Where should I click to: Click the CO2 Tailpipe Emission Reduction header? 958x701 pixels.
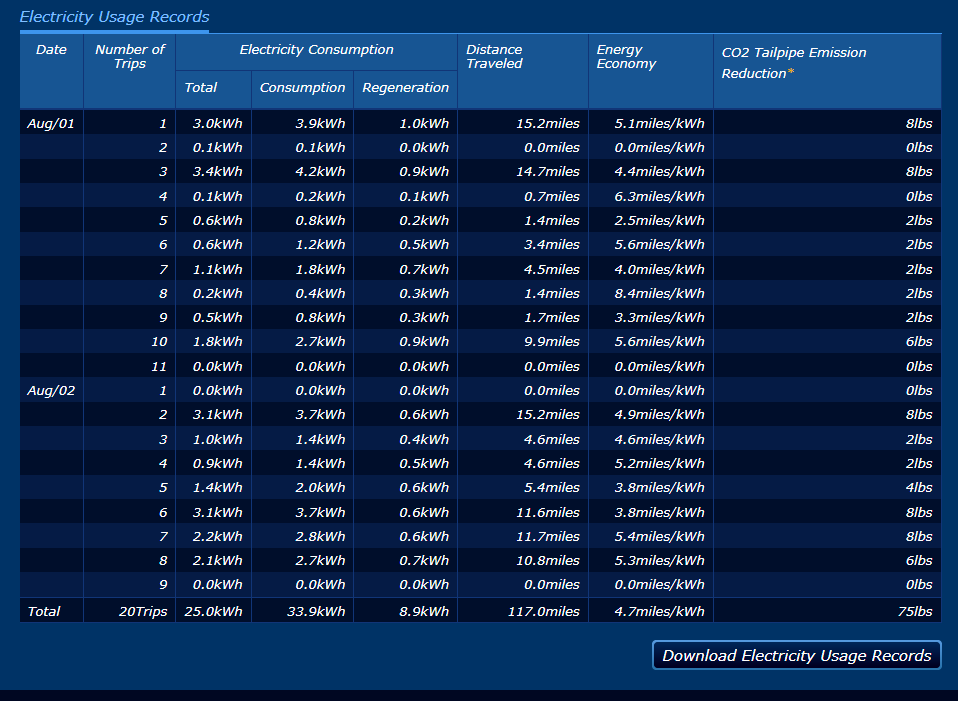tap(794, 53)
